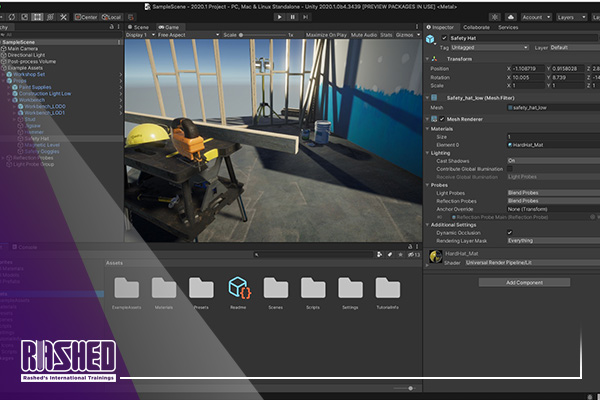Switch to the Scene tab
The height and width of the screenshot is (400, 600).
(138, 27)
